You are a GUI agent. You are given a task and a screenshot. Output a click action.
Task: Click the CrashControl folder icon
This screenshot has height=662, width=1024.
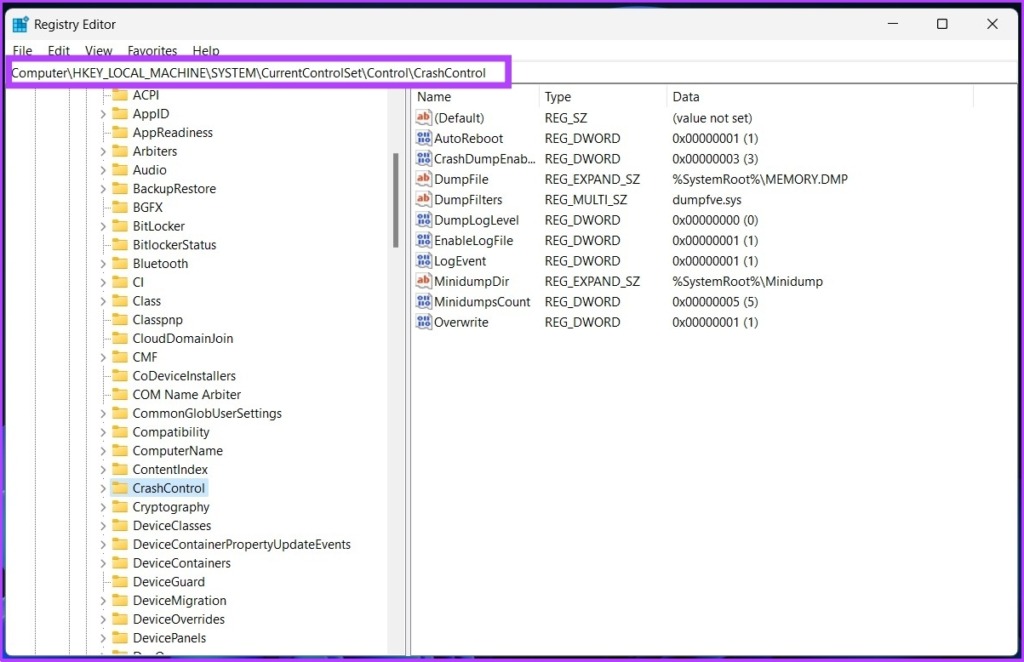click(x=120, y=488)
